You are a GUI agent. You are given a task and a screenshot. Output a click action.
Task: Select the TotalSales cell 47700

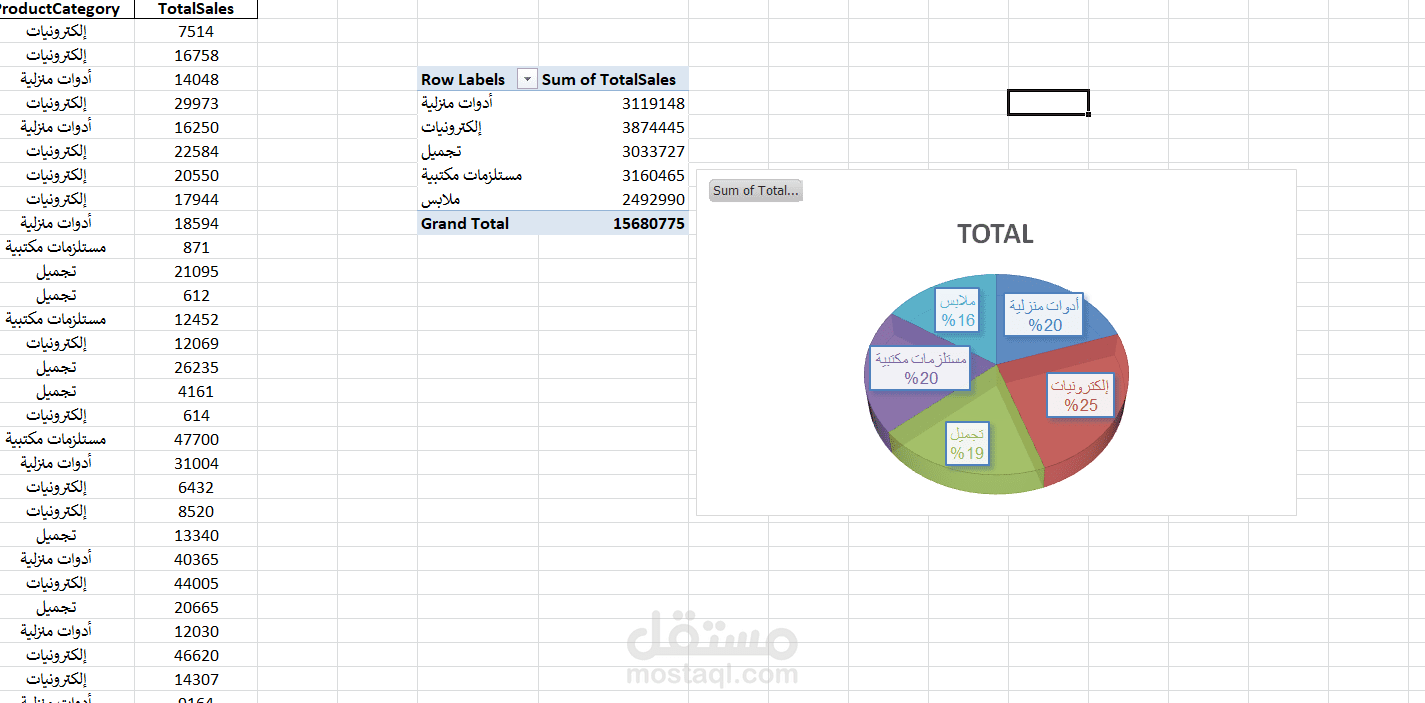click(x=196, y=439)
